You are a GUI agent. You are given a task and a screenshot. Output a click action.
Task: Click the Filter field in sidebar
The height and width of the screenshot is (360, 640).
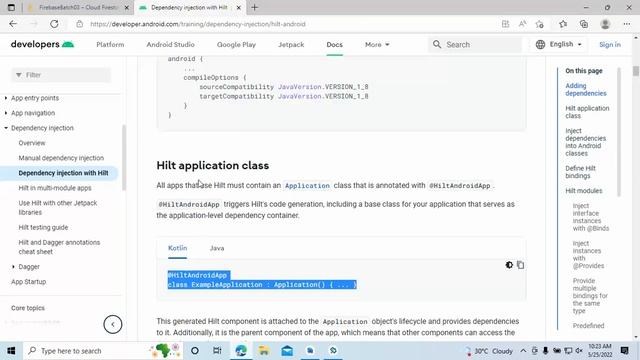pos(61,75)
